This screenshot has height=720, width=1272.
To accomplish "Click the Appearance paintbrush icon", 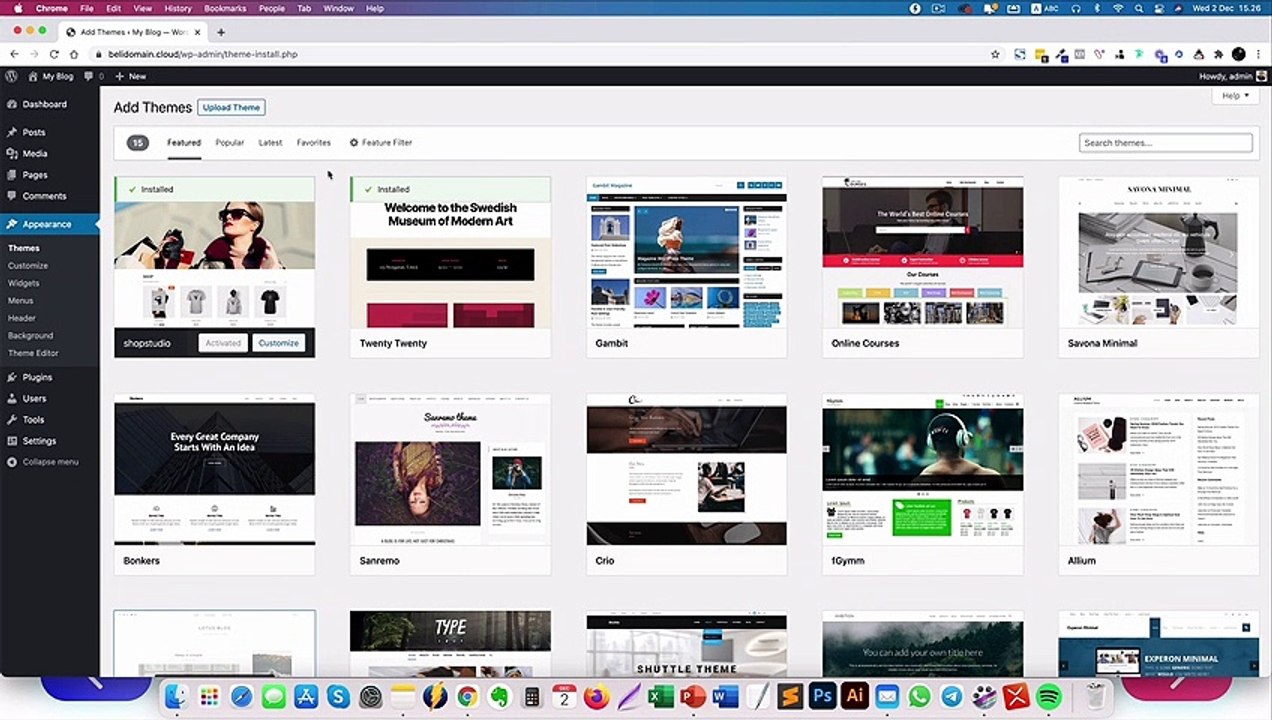I will pyautogui.click(x=12, y=224).
